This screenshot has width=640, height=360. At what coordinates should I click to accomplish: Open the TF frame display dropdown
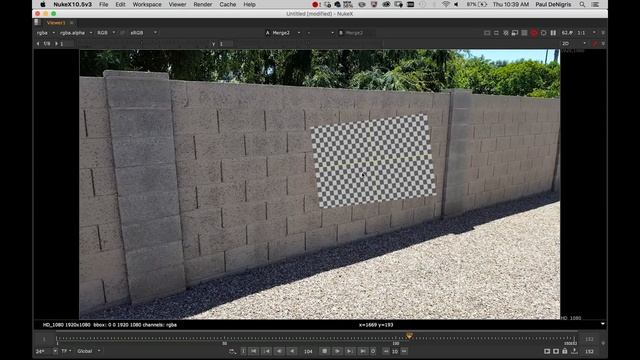[x=66, y=351]
